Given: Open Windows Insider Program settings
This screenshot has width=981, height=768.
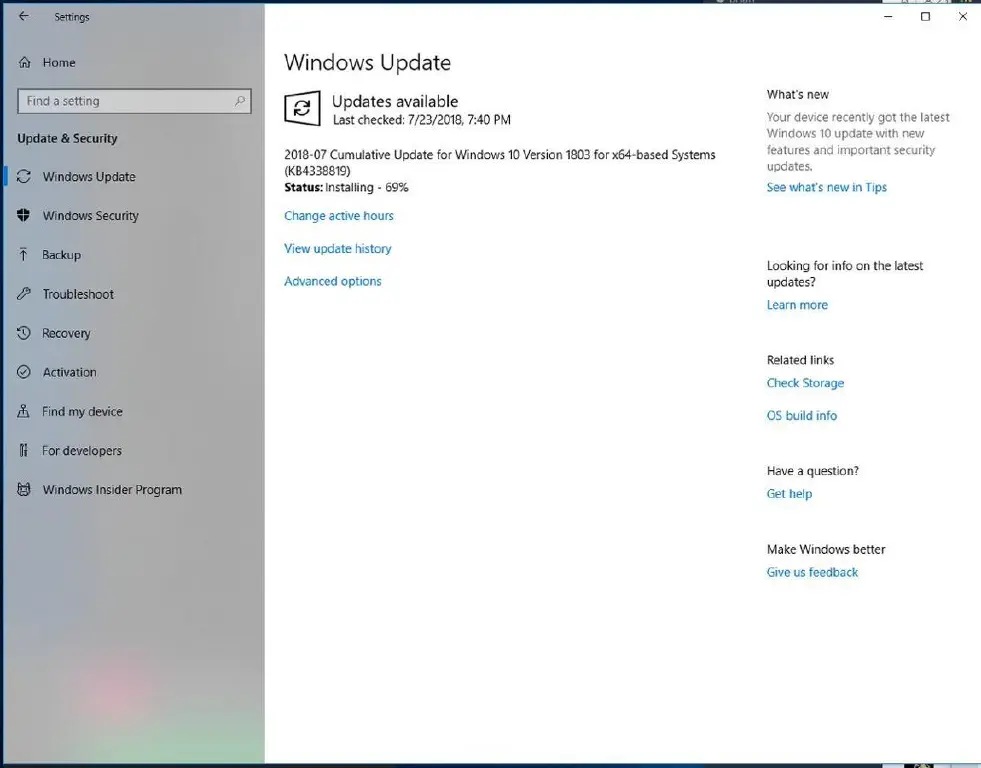Looking at the screenshot, I should 112,490.
